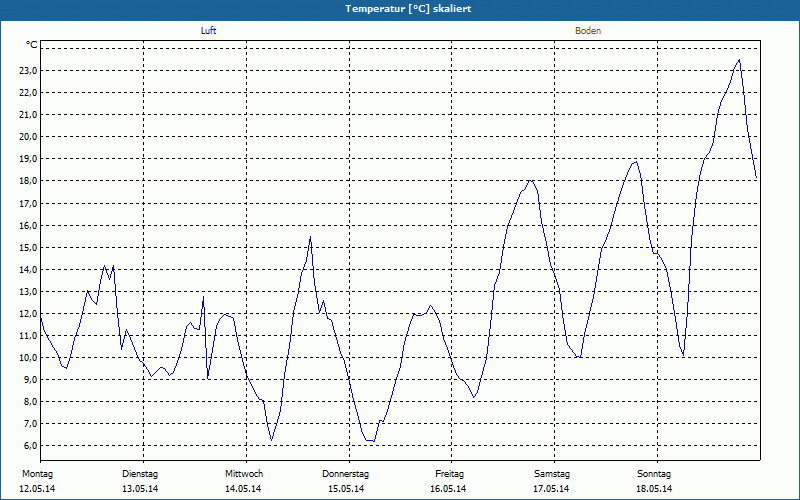Click the '6,0' axis value
800x500 pixels.
30,445
